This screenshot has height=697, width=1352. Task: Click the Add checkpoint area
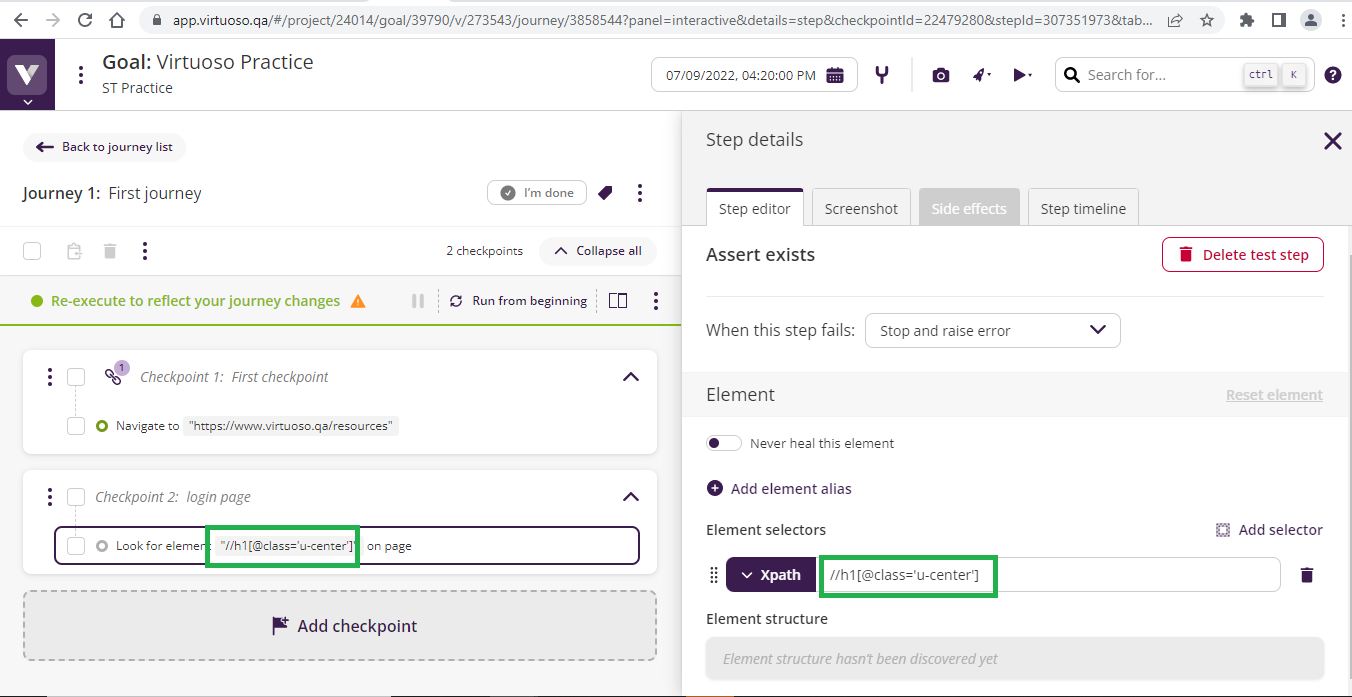340,626
